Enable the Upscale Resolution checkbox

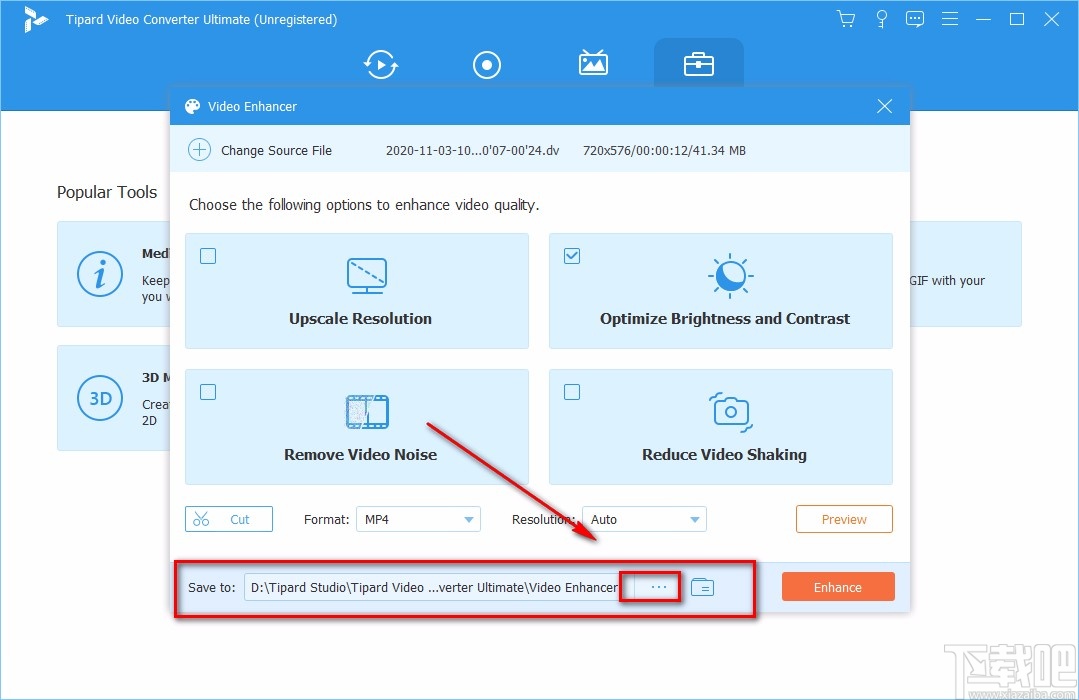click(208, 256)
